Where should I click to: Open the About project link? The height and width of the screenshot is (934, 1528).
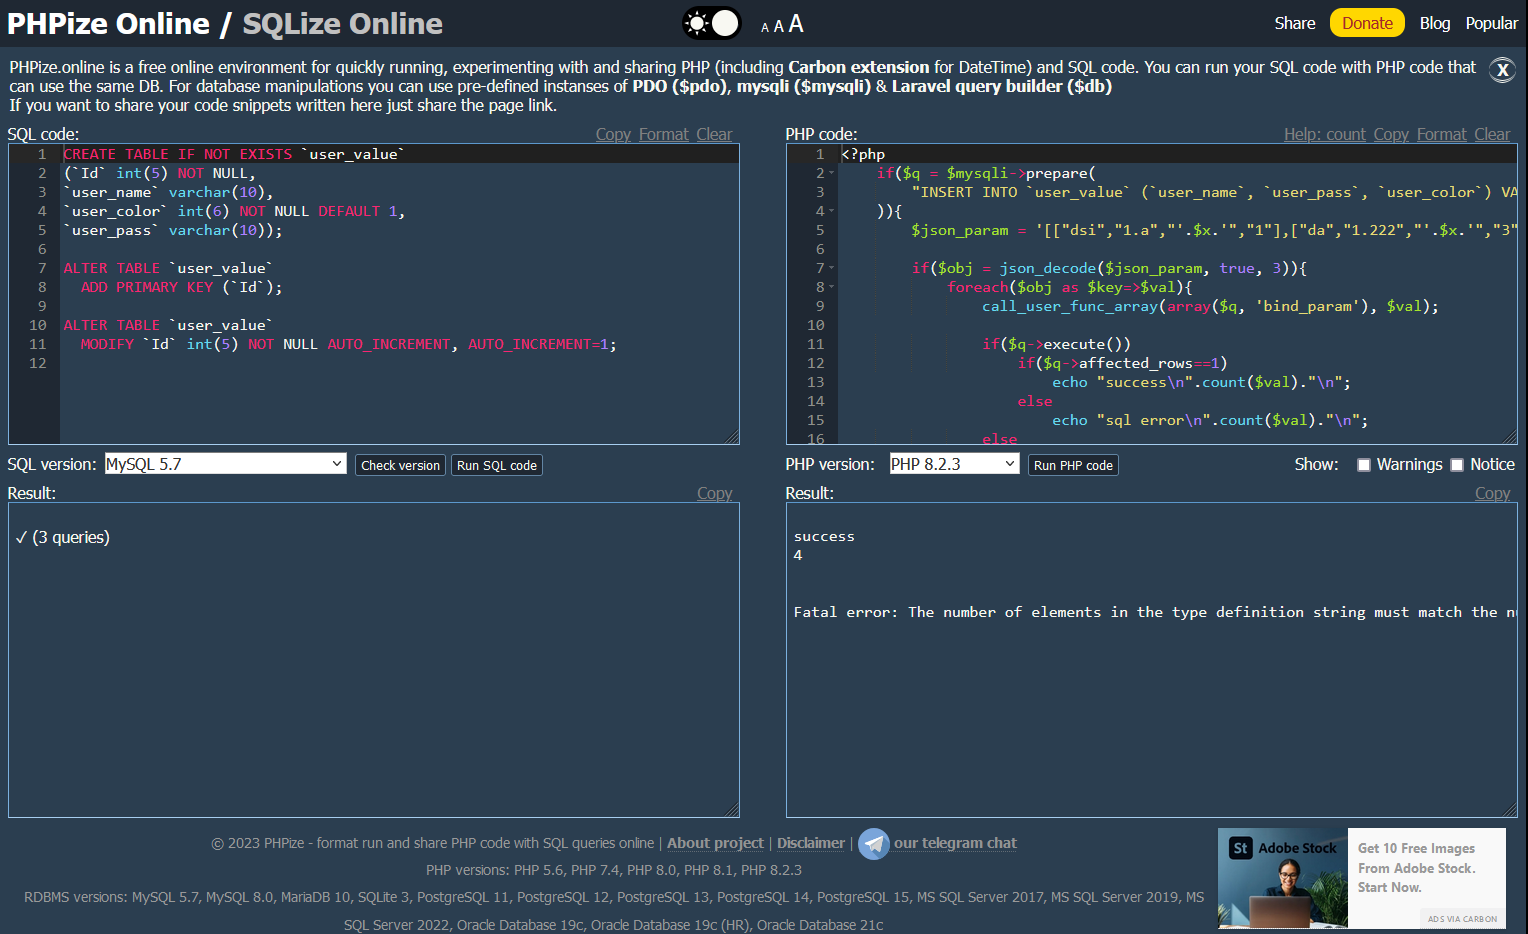click(715, 843)
